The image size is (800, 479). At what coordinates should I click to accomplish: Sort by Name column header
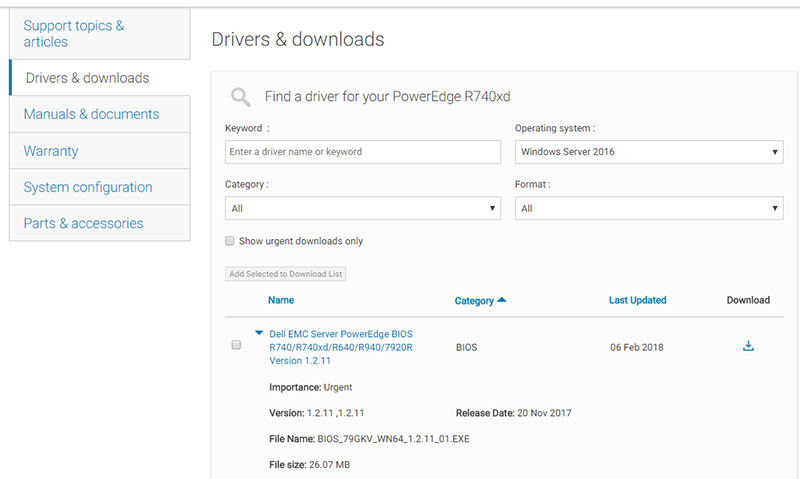pyautogui.click(x=281, y=300)
